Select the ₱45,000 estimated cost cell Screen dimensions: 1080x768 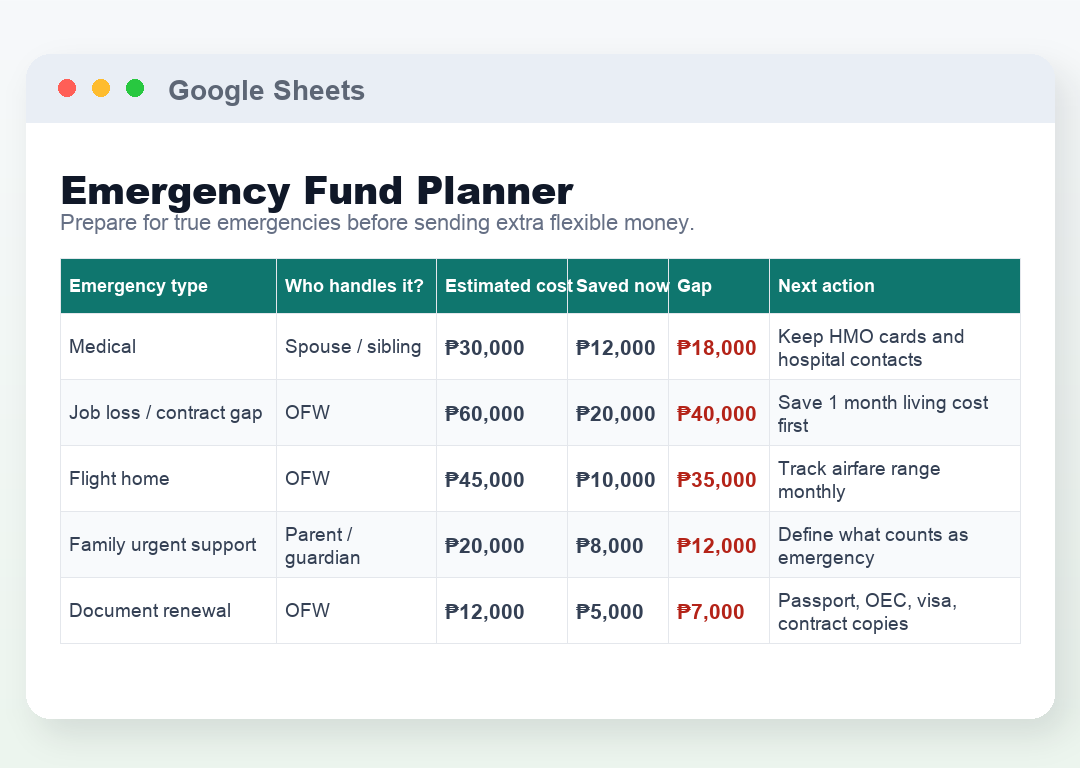(502, 479)
